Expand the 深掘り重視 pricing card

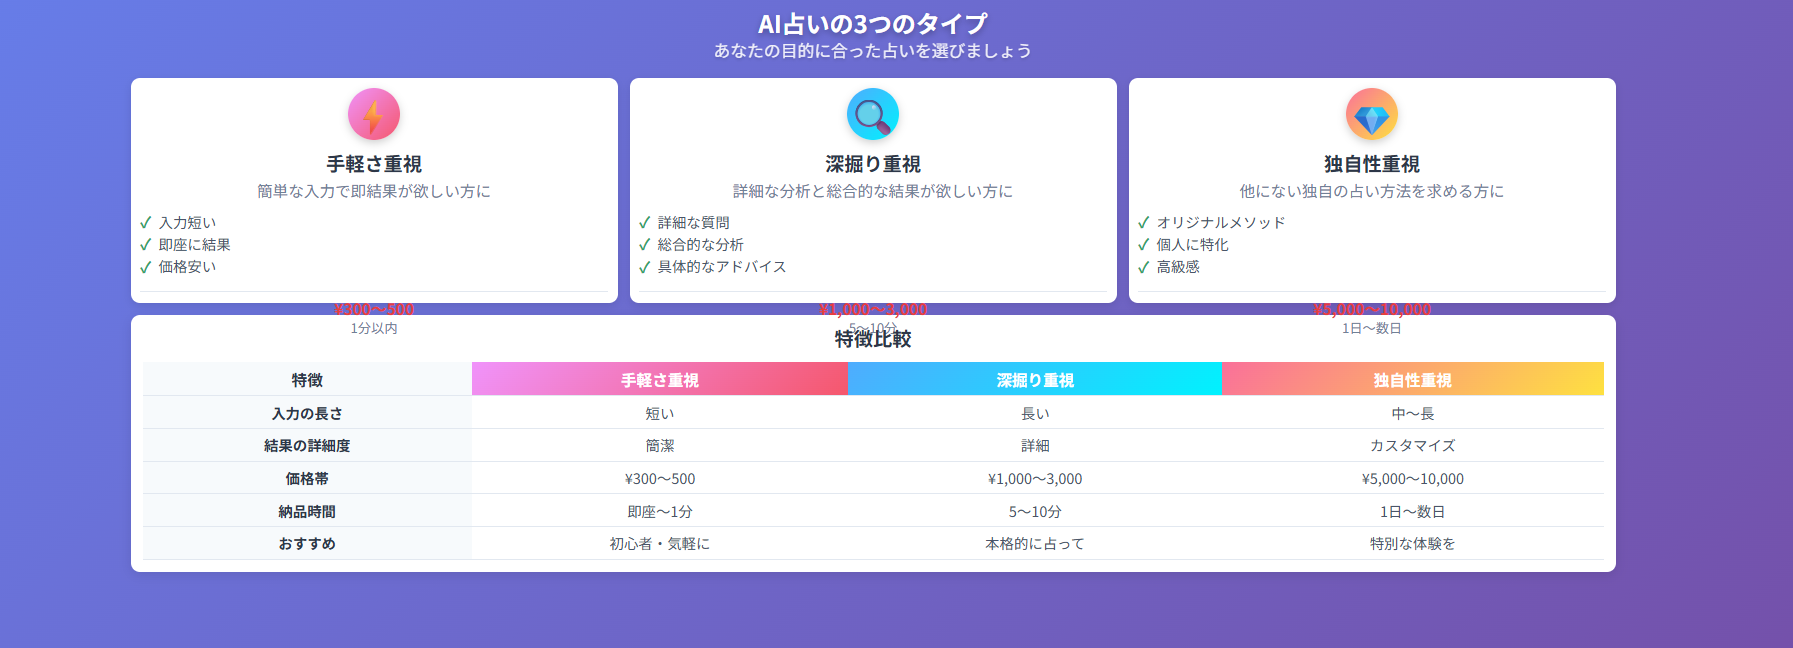point(872,190)
